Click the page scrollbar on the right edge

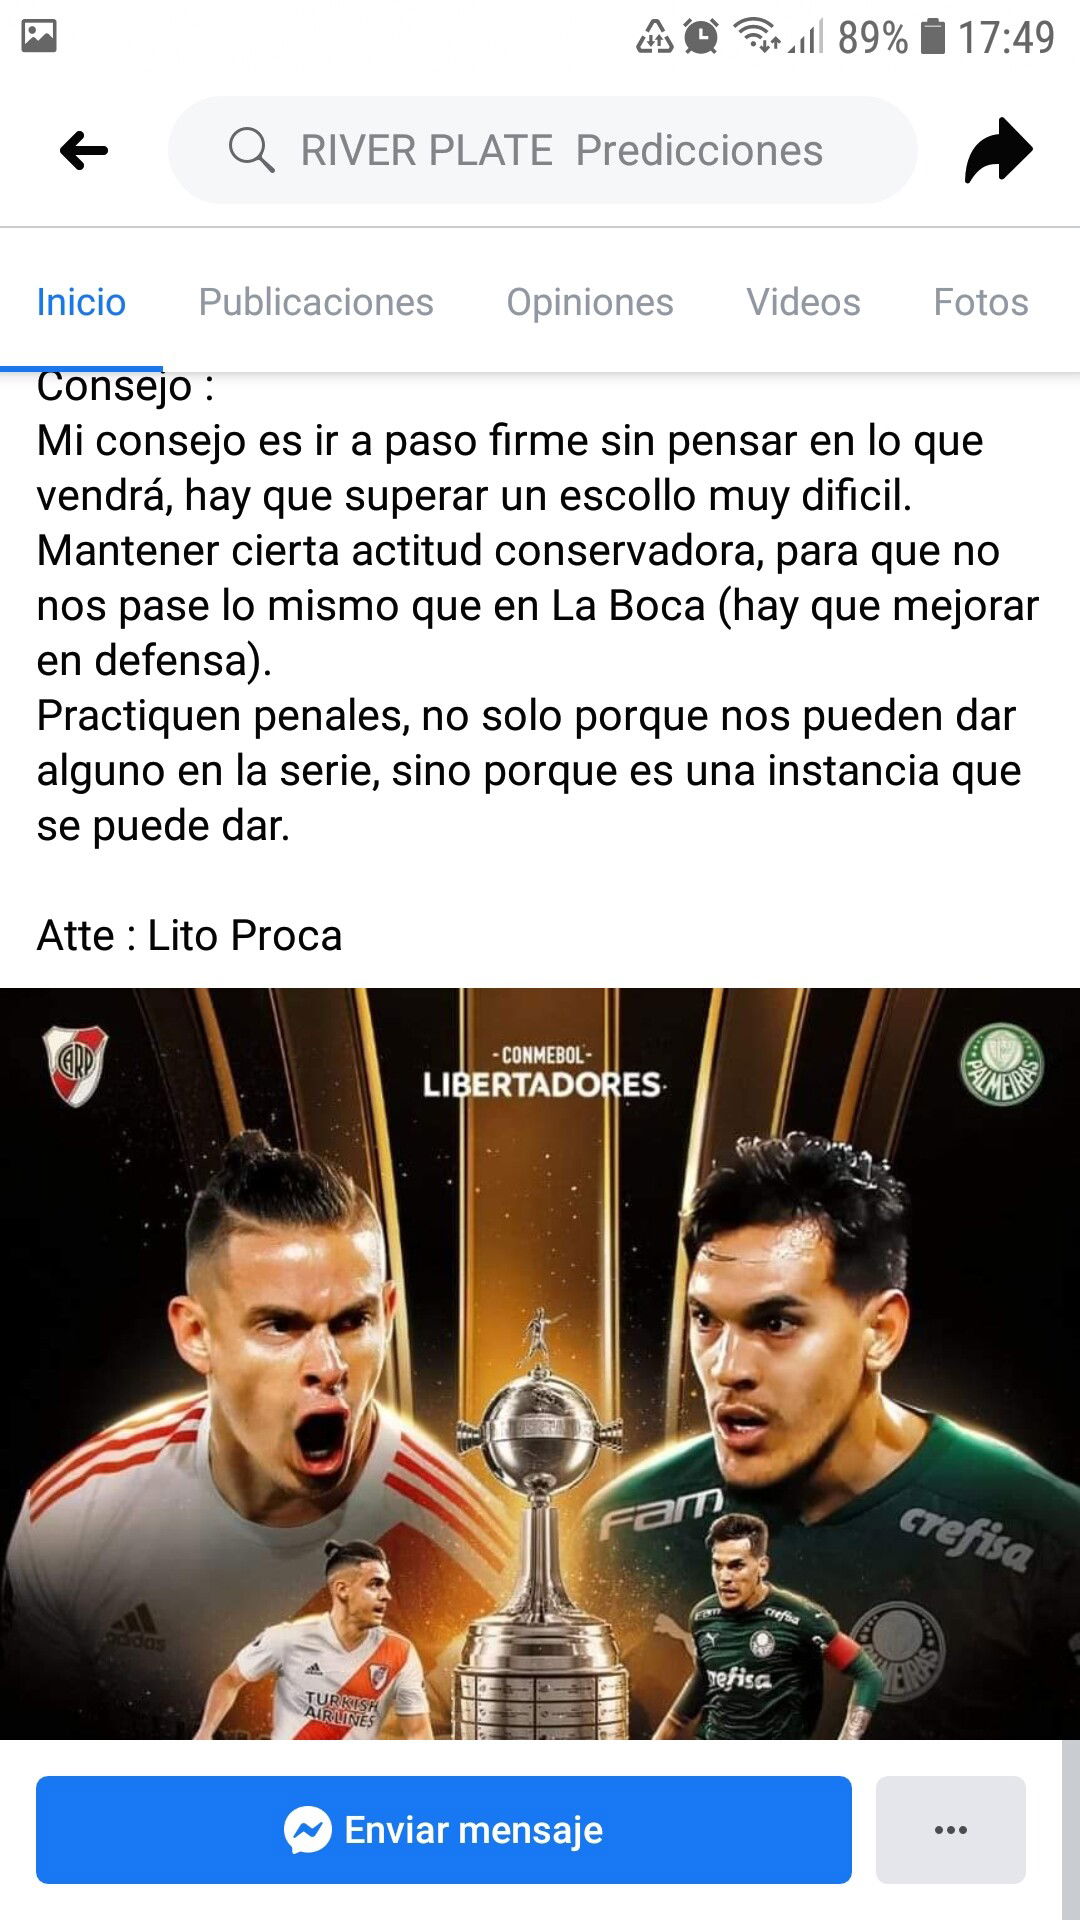tap(1070, 1829)
